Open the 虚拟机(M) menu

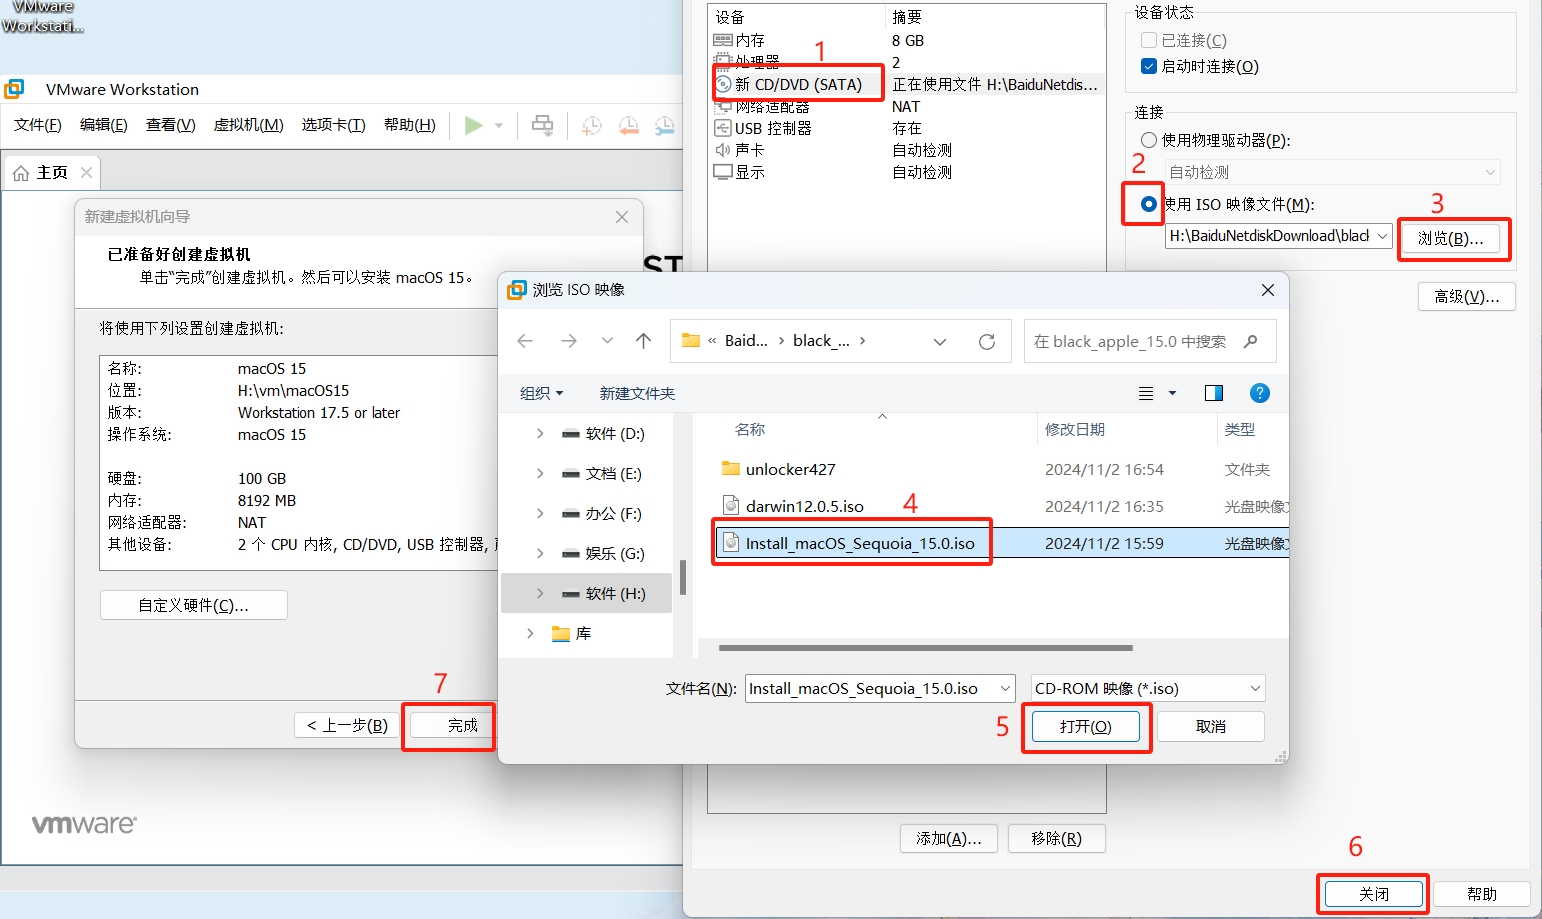(249, 125)
